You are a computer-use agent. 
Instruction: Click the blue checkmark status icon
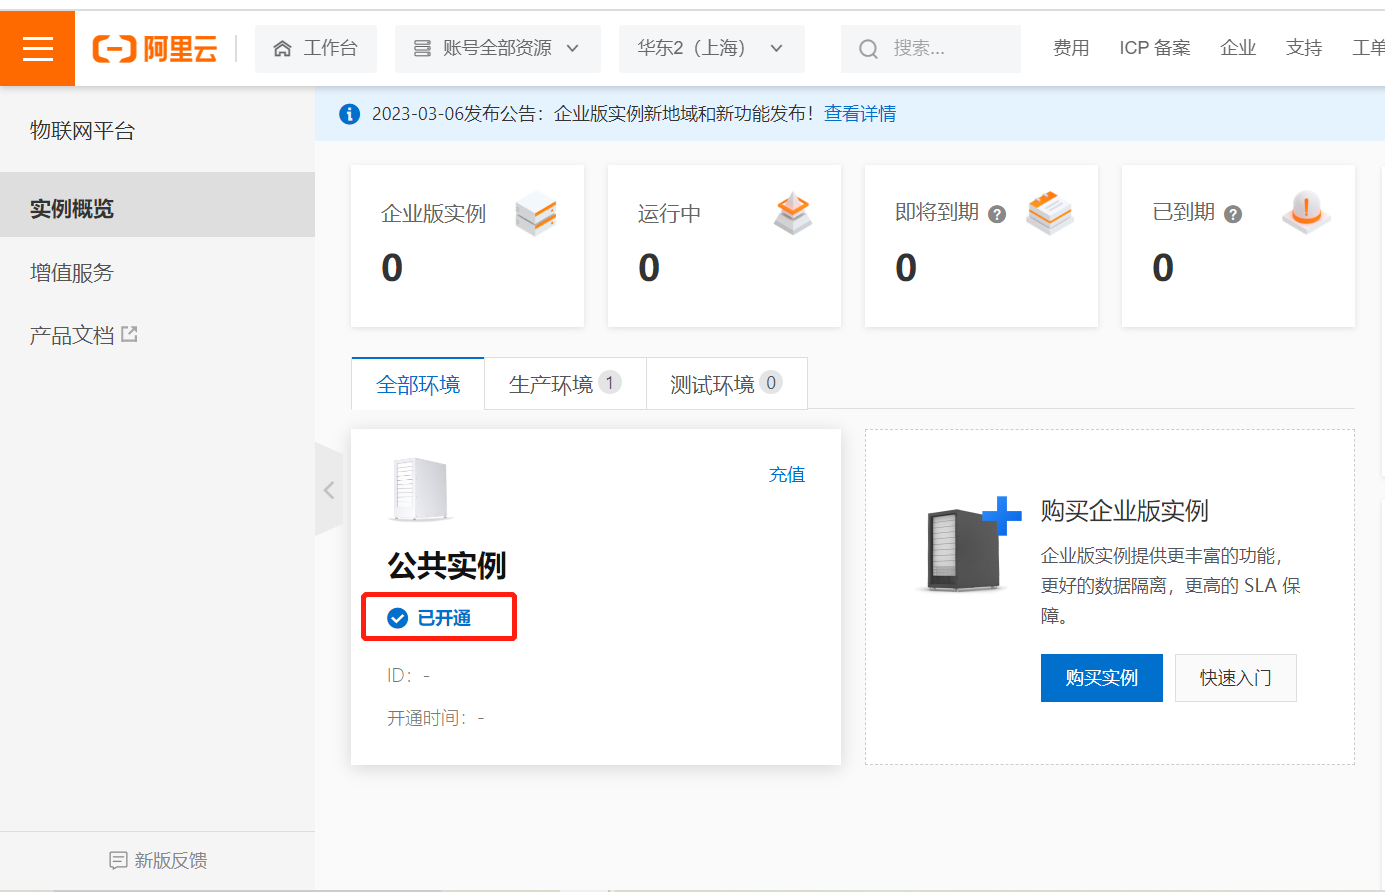[397, 618]
